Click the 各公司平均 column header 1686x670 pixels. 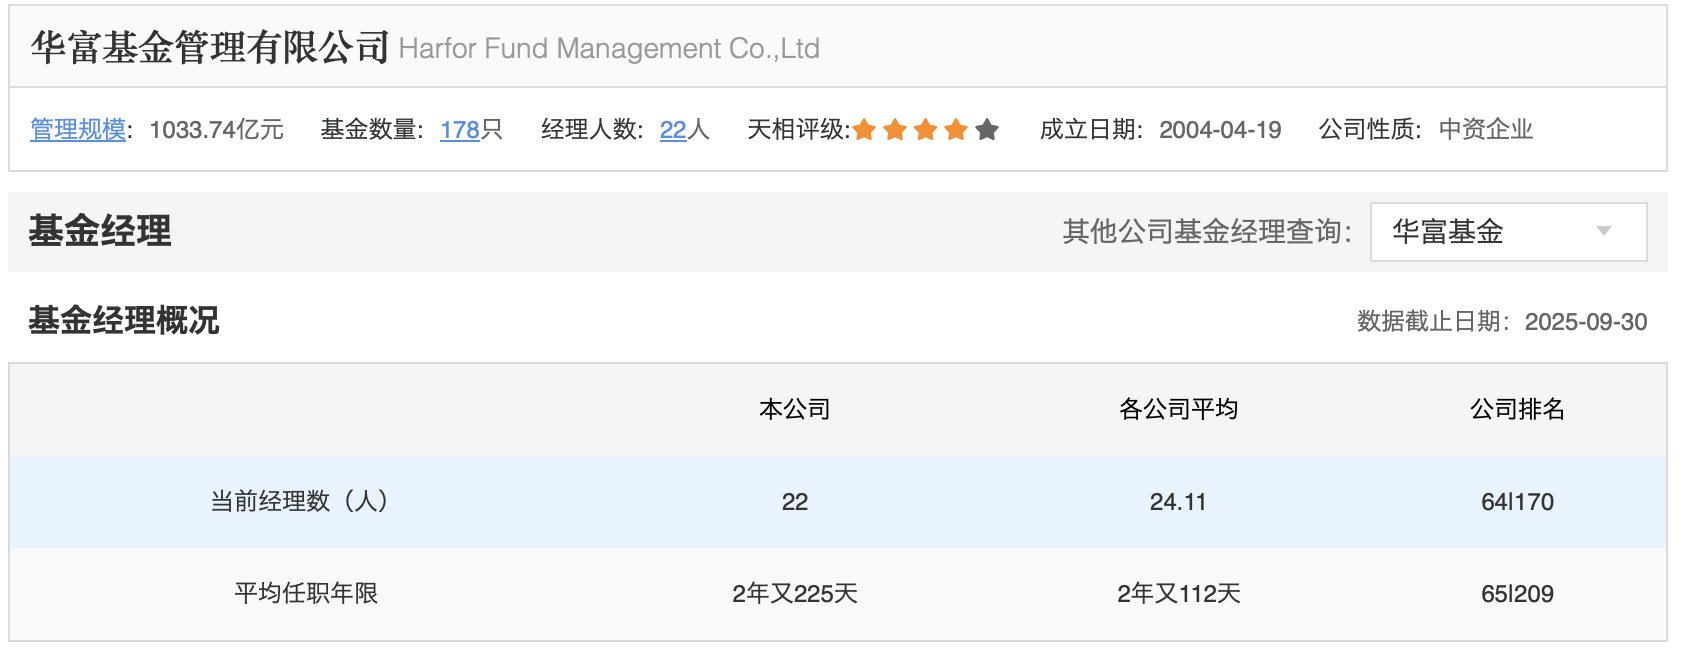[1178, 409]
